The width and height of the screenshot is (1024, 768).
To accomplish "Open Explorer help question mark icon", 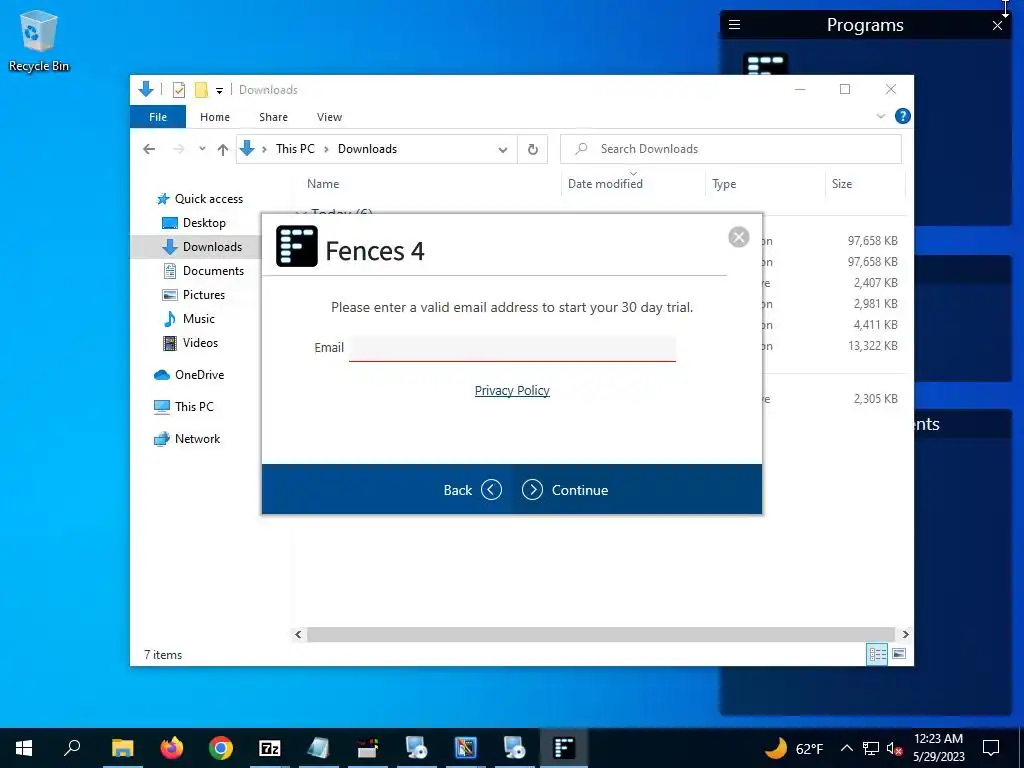I will point(903,116).
